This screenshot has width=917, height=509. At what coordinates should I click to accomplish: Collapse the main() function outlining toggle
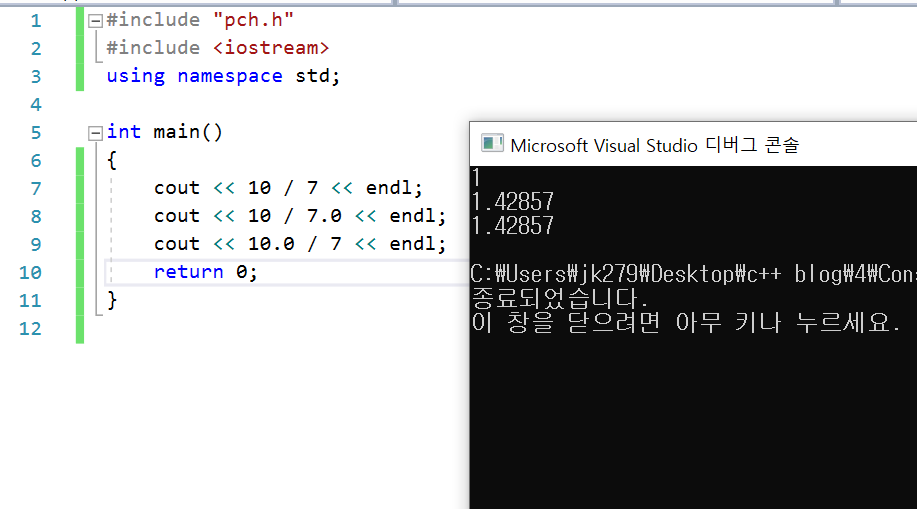click(95, 133)
